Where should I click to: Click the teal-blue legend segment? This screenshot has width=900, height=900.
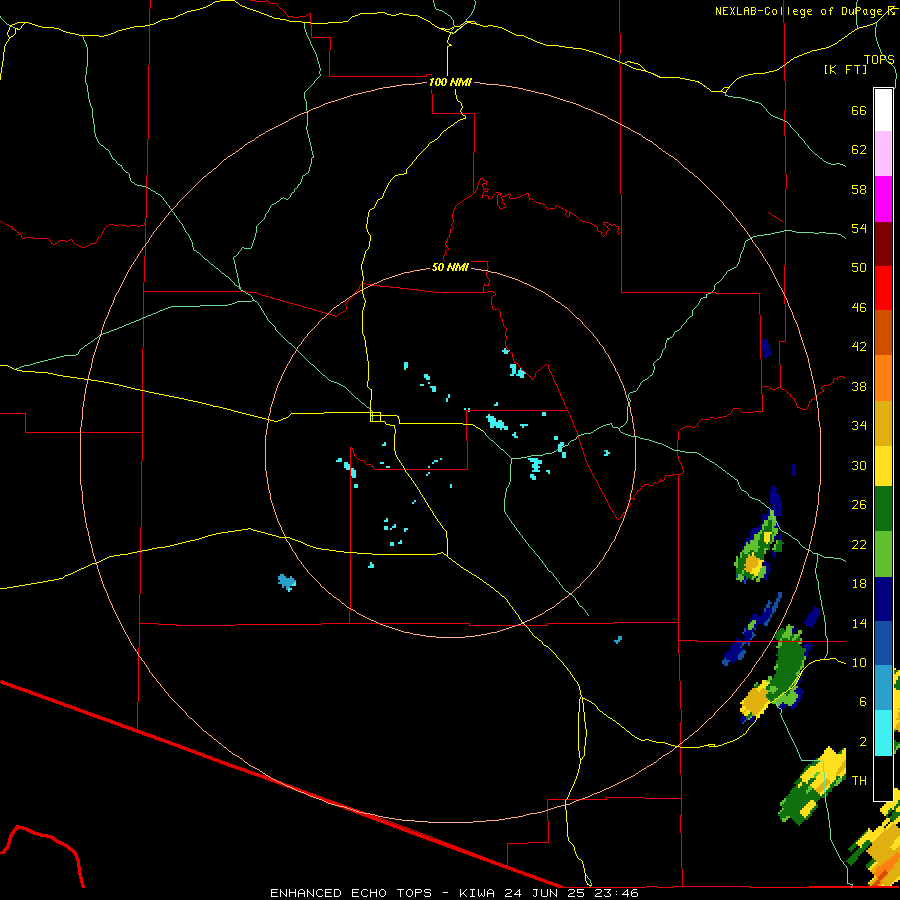pos(883,688)
